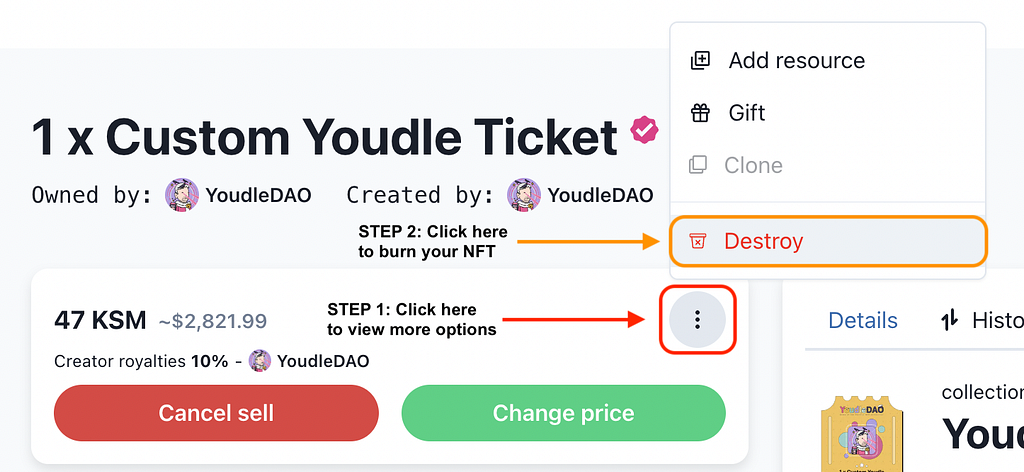Click the Clone copy icon

tap(697, 165)
